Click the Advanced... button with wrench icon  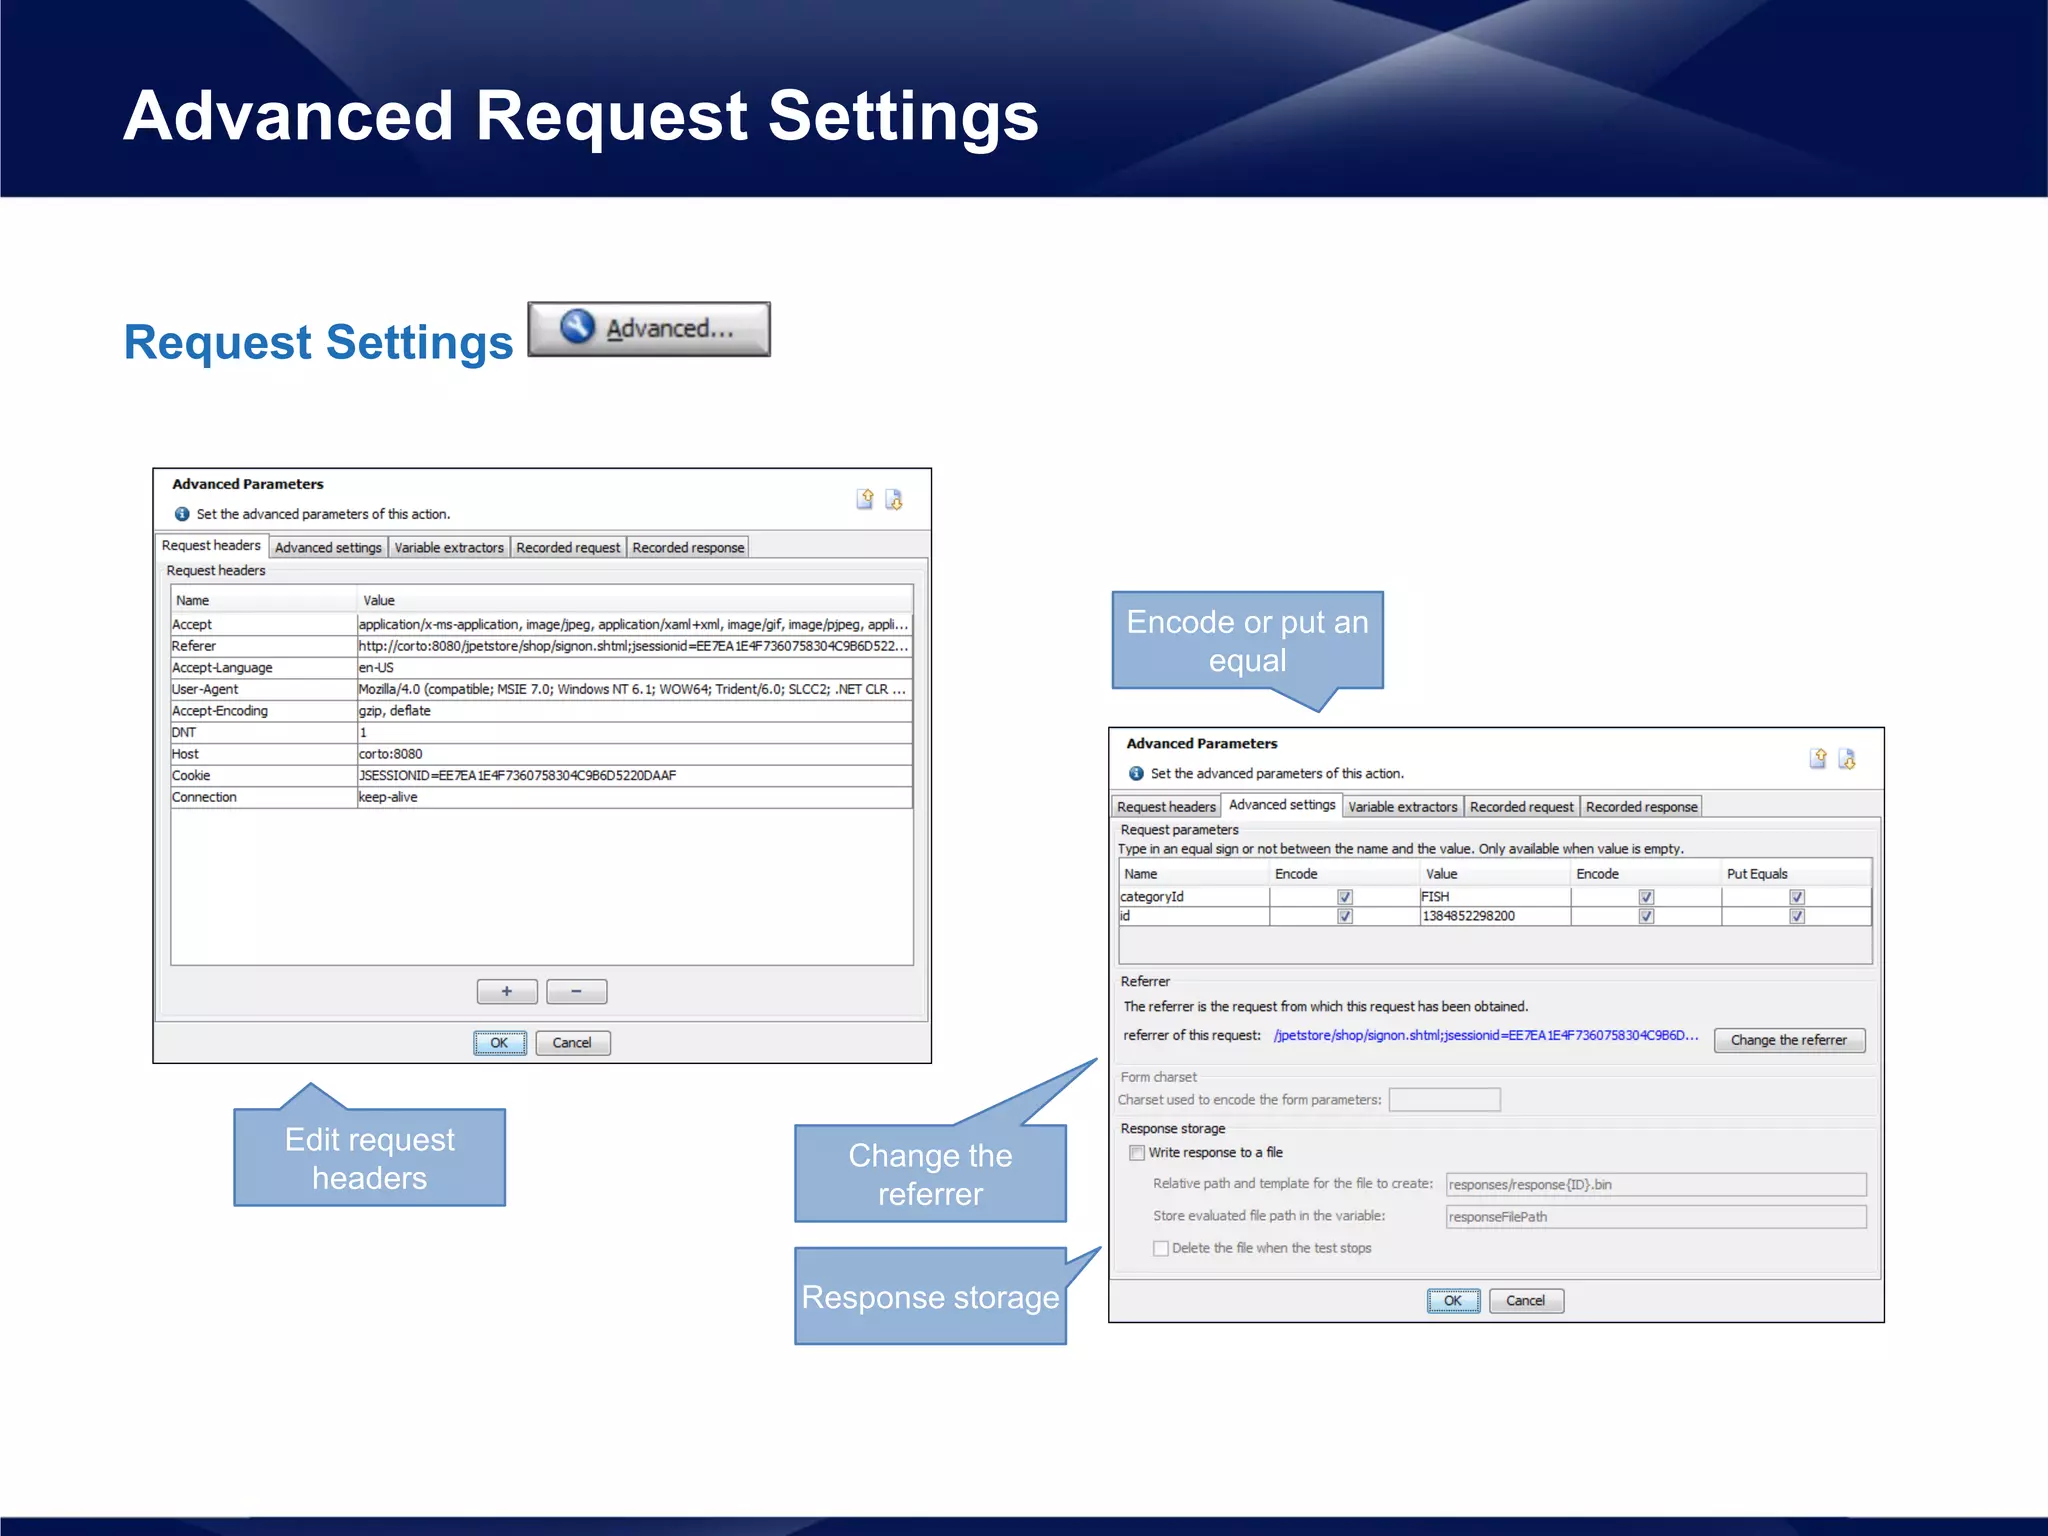coord(649,329)
